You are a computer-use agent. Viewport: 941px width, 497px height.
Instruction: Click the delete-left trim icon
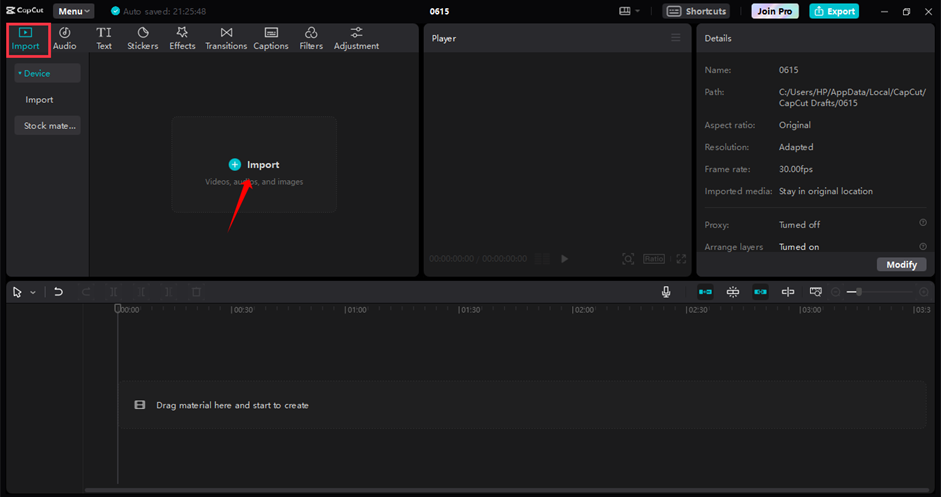[141, 292]
